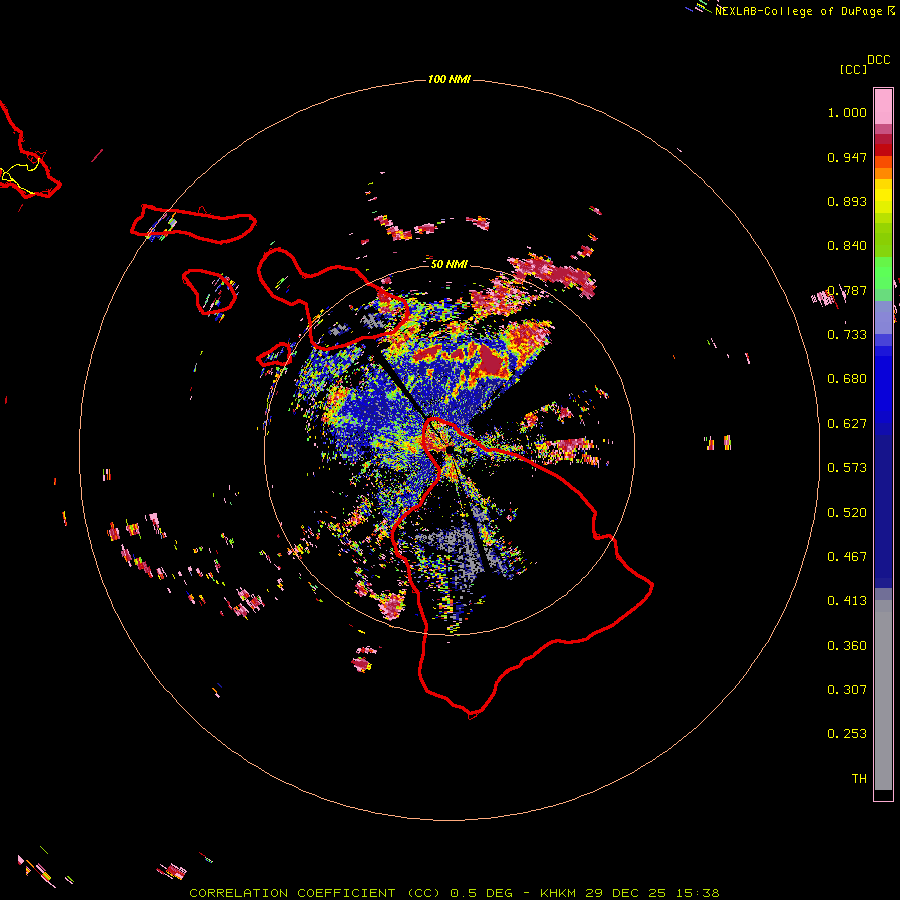Viewport: 900px width, 900px height.
Task: Click the NEXLAB-College of DuPage watermark text
Action: pyautogui.click(x=798, y=11)
